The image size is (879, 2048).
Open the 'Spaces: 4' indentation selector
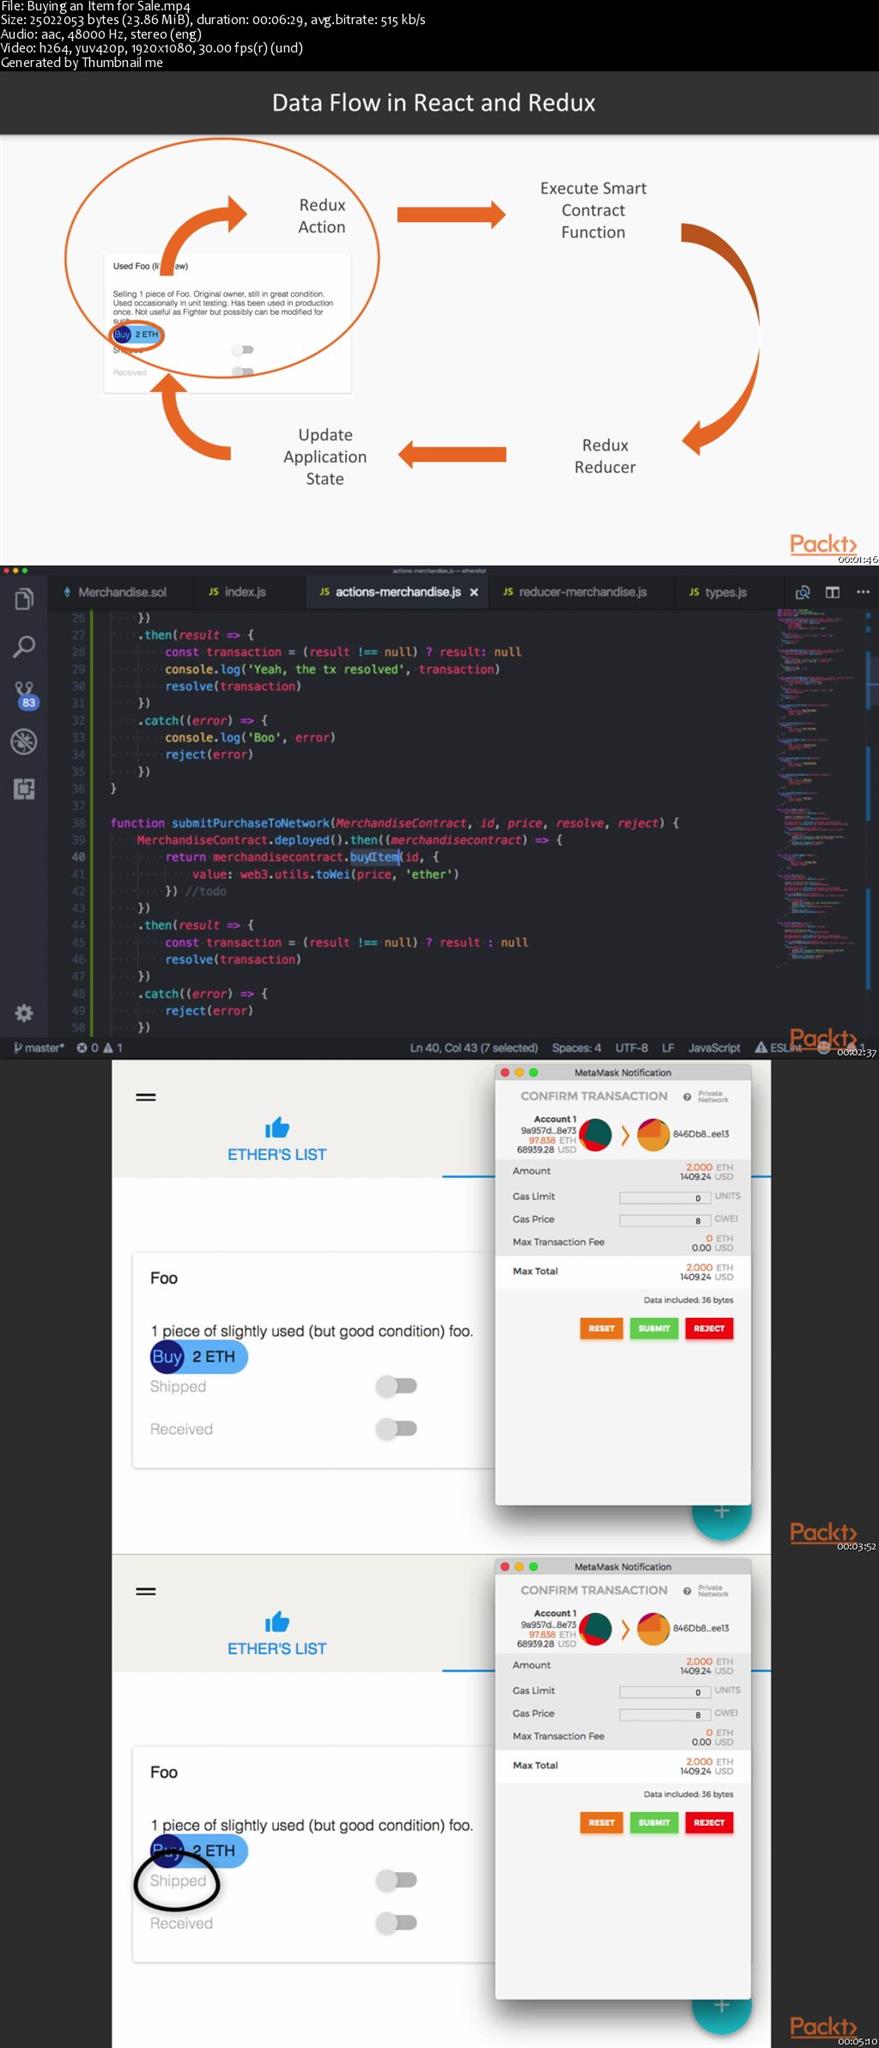coord(577,1048)
